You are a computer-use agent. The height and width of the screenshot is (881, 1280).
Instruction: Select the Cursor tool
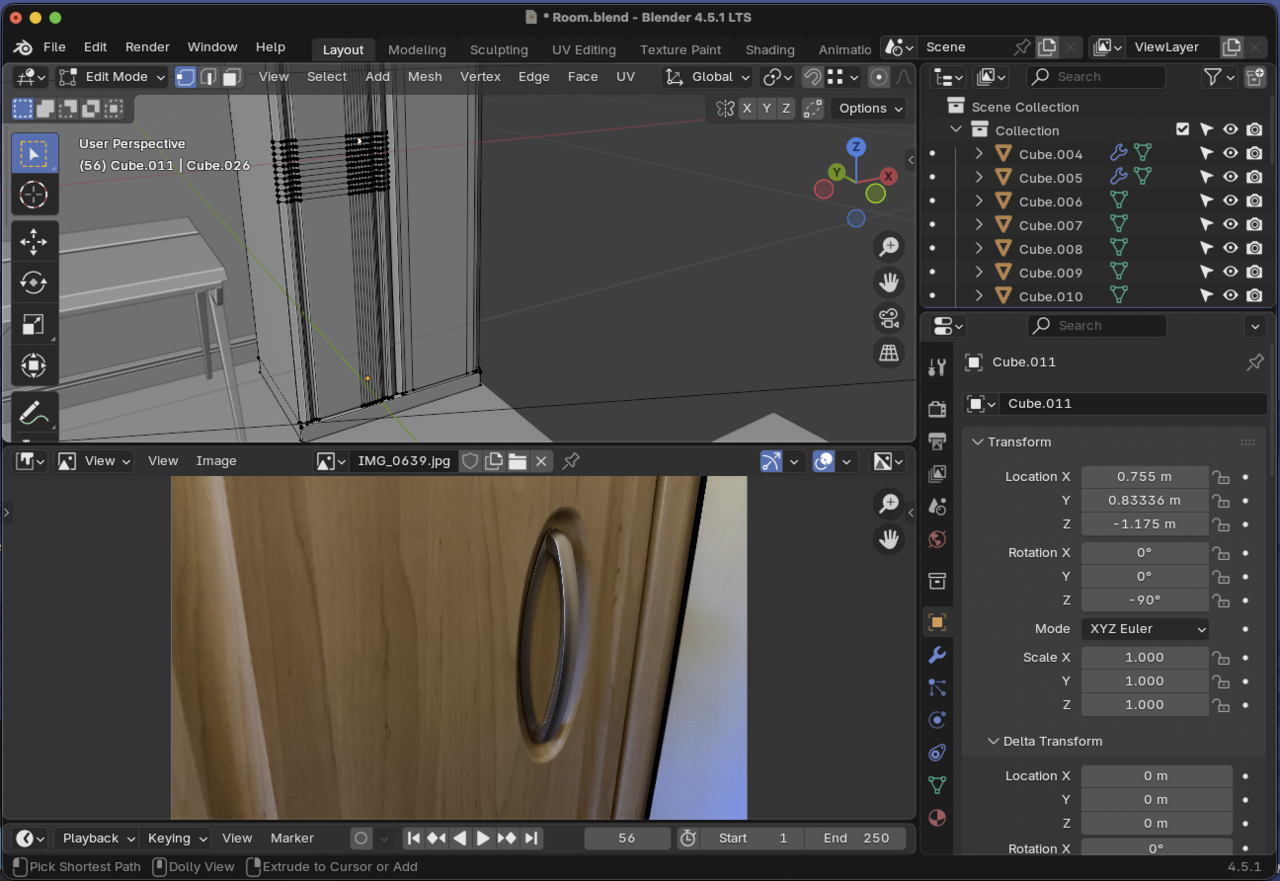tap(34, 195)
